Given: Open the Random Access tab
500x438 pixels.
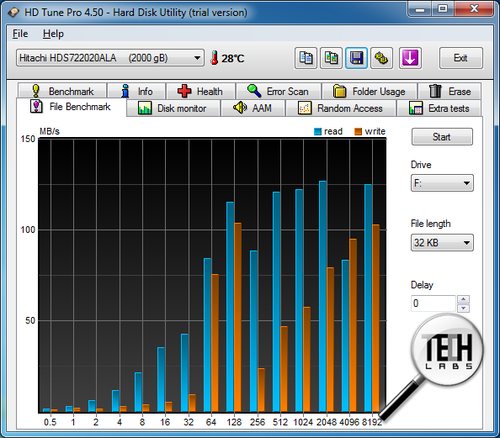Looking at the screenshot, I should click(x=341, y=108).
